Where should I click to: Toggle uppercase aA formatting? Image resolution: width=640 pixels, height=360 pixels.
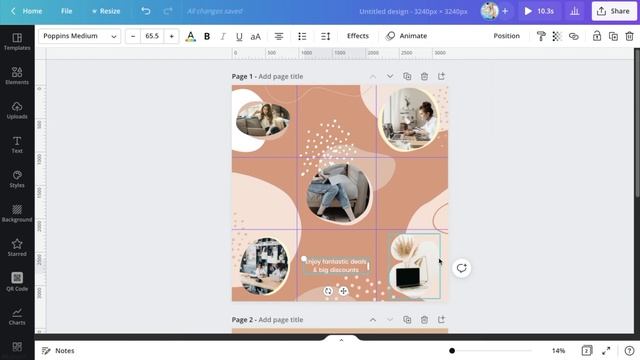click(256, 37)
